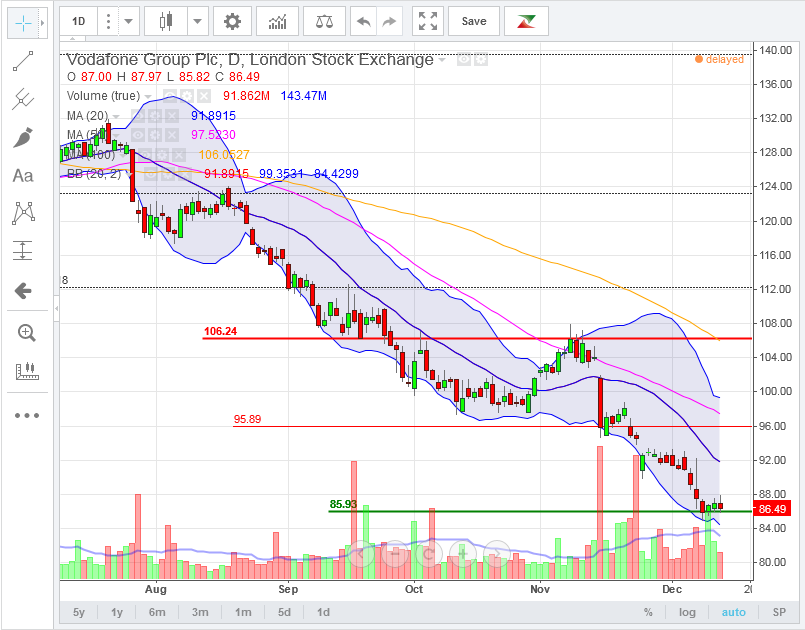Click the left-pointing back arrow in sidebar

pyautogui.click(x=23, y=291)
